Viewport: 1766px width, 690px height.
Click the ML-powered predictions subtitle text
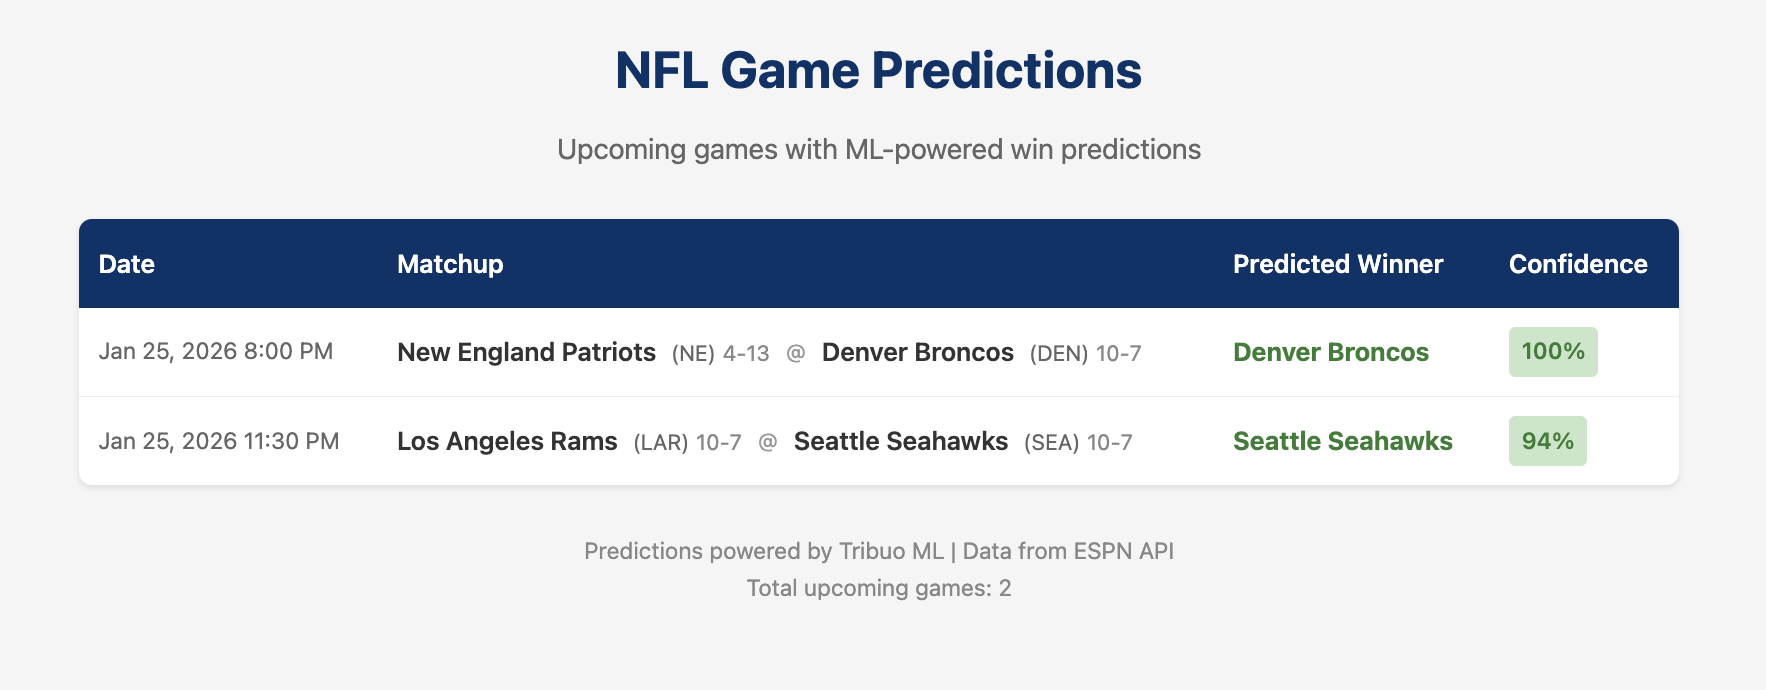(879, 149)
